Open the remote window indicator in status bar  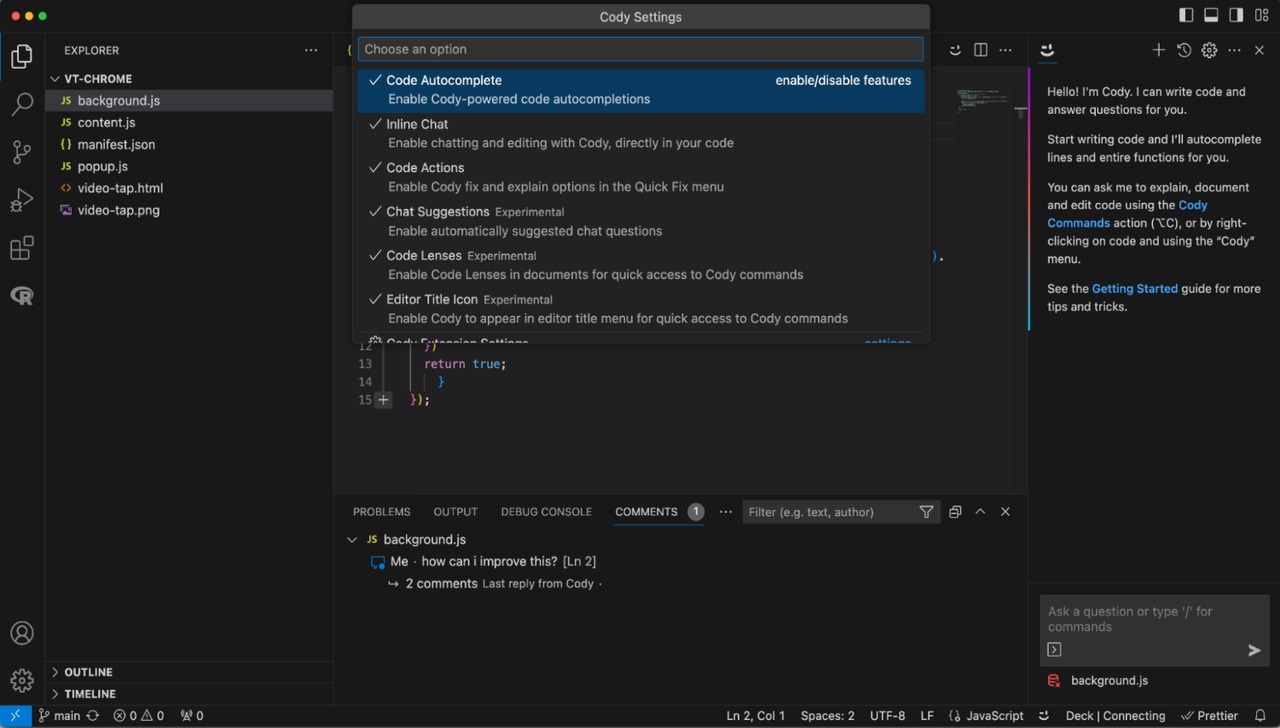(x=16, y=716)
